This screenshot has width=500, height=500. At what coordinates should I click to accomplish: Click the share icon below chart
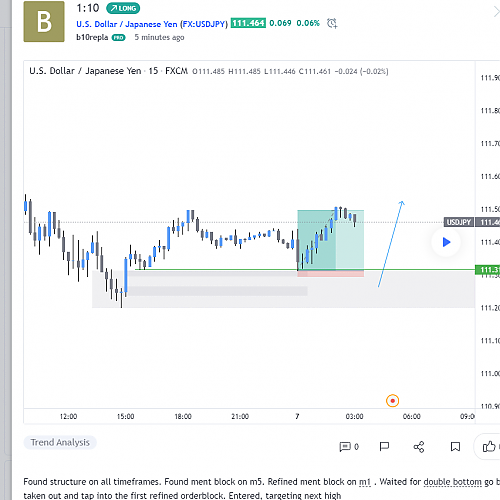click(x=419, y=447)
